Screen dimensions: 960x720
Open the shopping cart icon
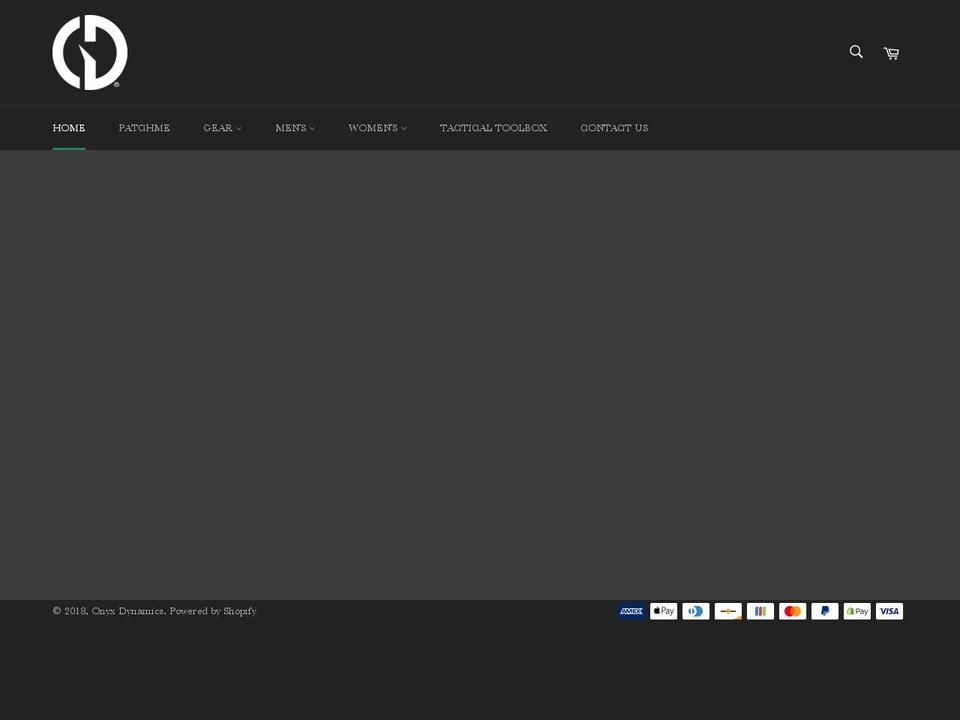pyautogui.click(x=891, y=53)
